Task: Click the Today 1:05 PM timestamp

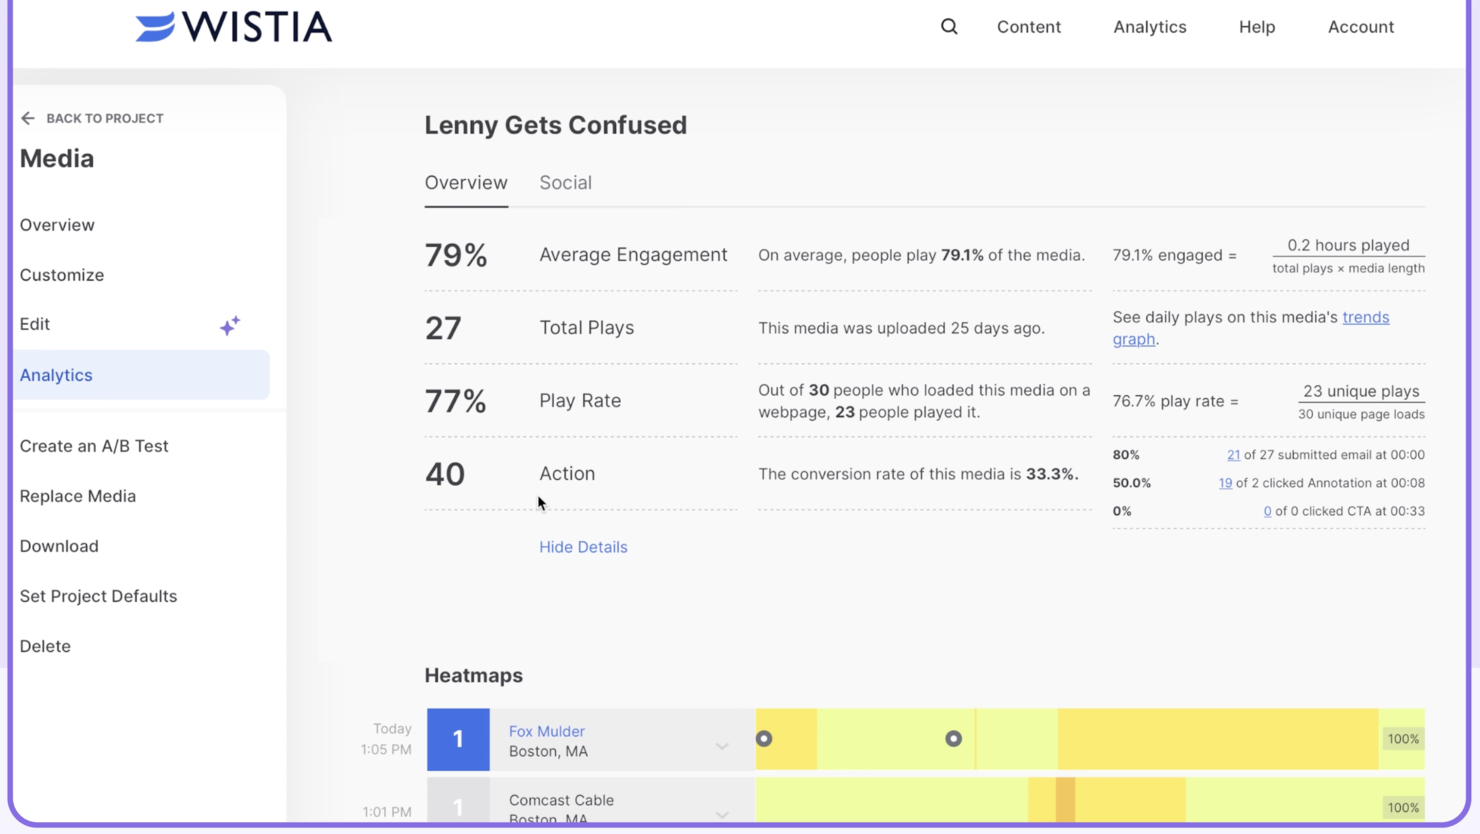Action: click(x=387, y=739)
